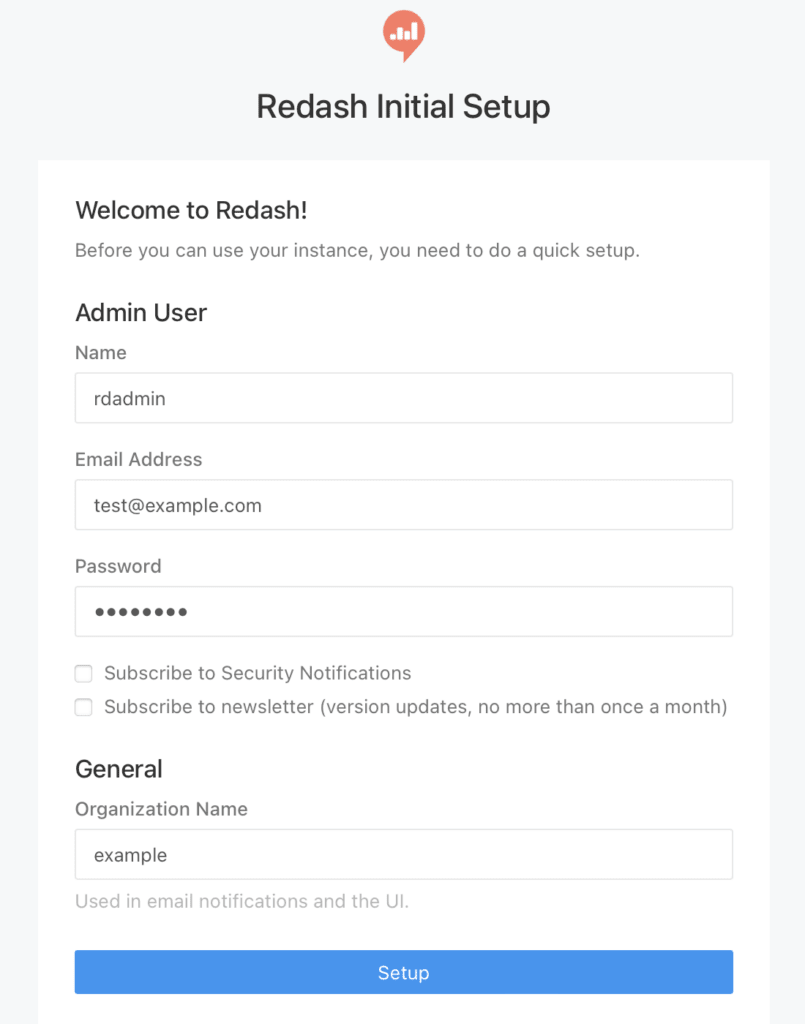Click the Admin User section heading
The height and width of the screenshot is (1024, 805).
141,313
